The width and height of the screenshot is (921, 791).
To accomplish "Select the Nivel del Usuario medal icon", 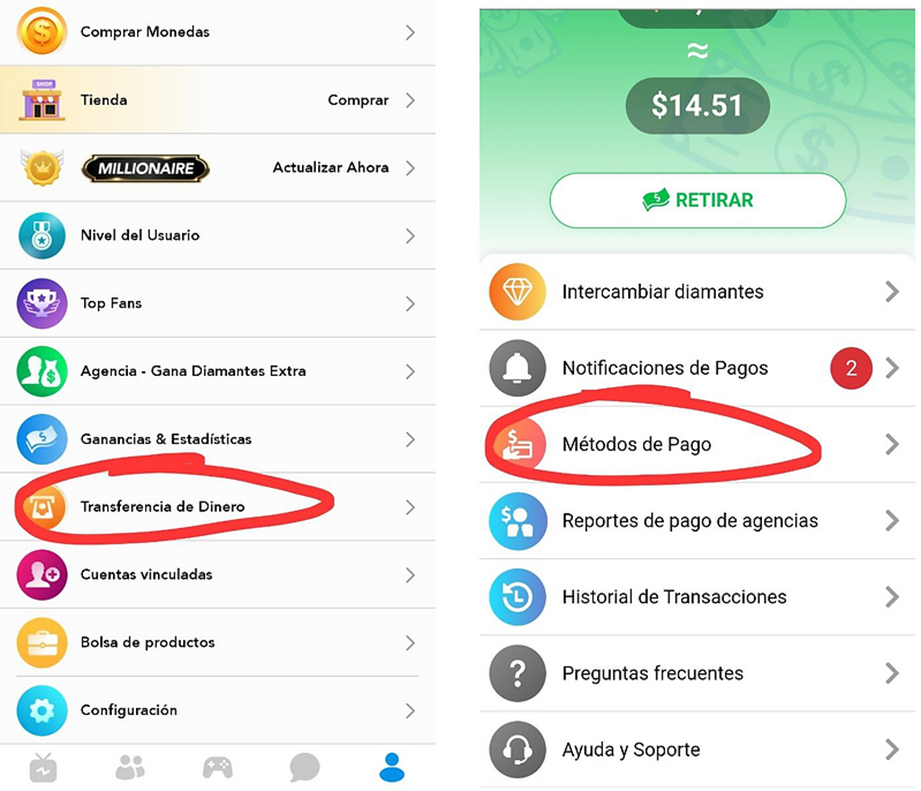I will point(42,235).
